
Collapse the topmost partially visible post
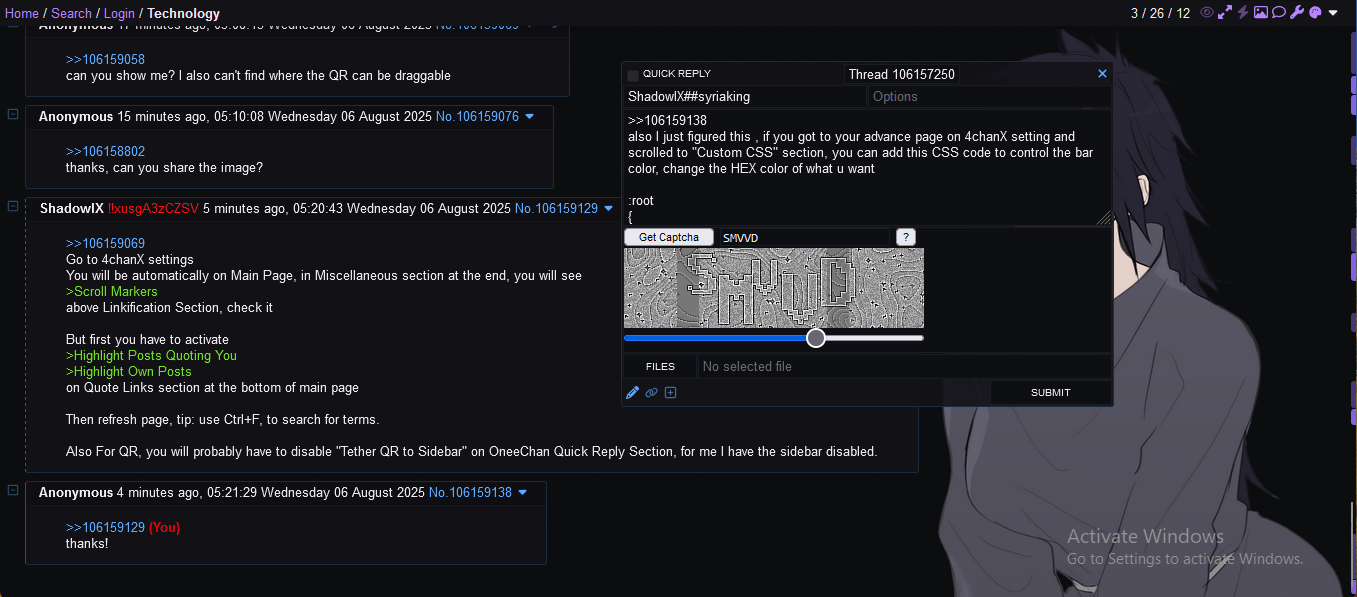[13, 24]
